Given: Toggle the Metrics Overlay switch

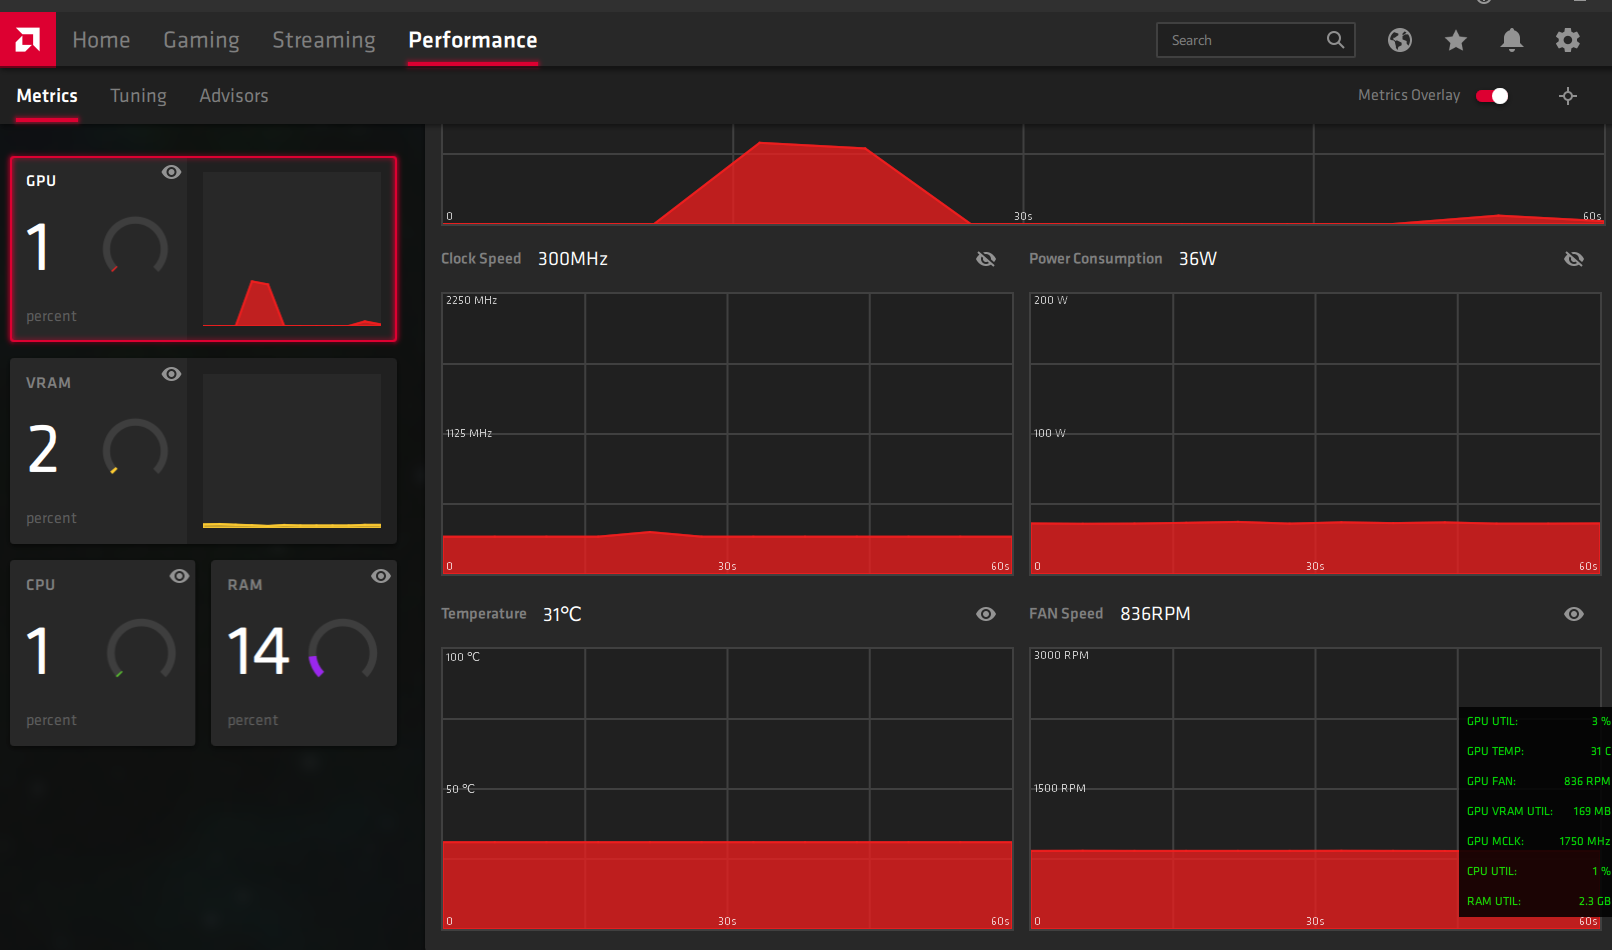Looking at the screenshot, I should click(1492, 96).
